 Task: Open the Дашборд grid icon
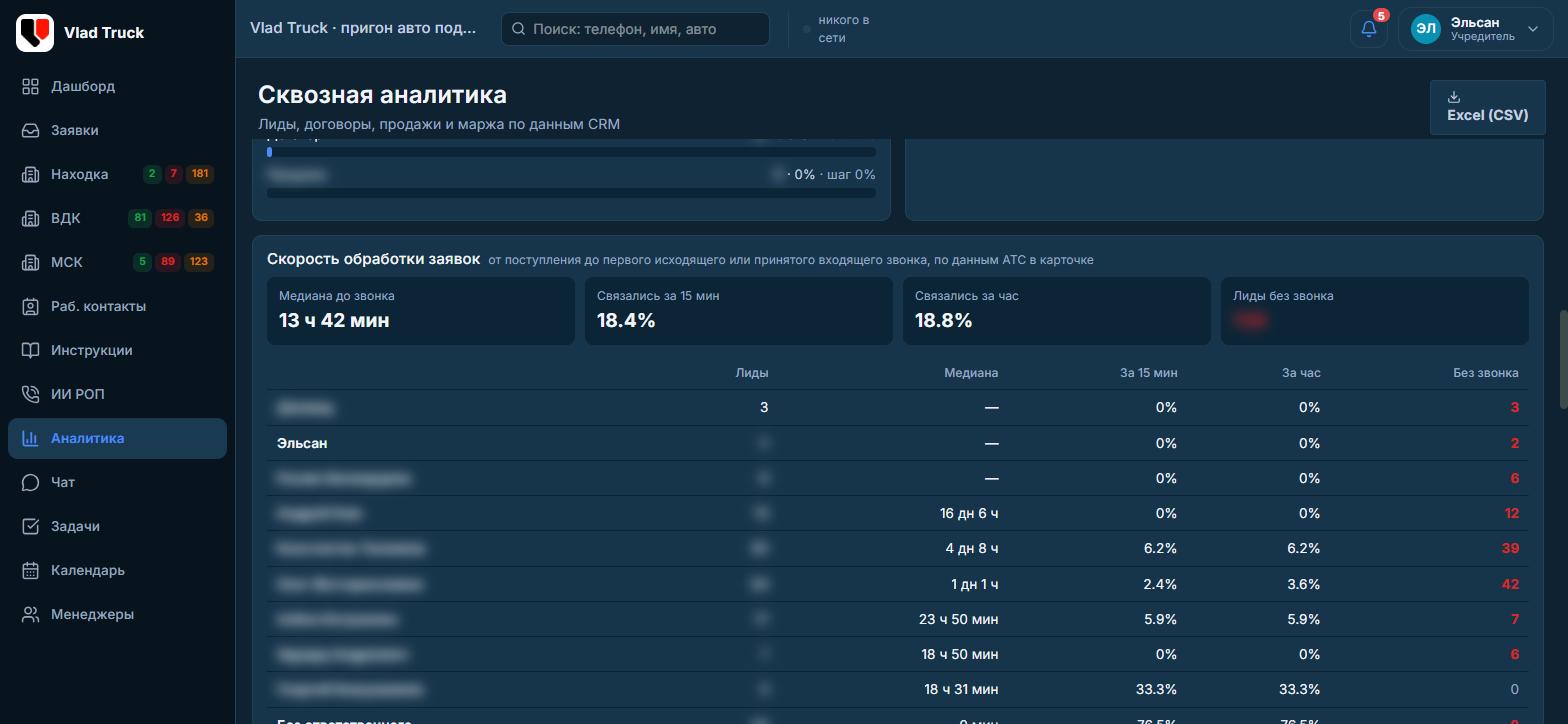pos(31,87)
